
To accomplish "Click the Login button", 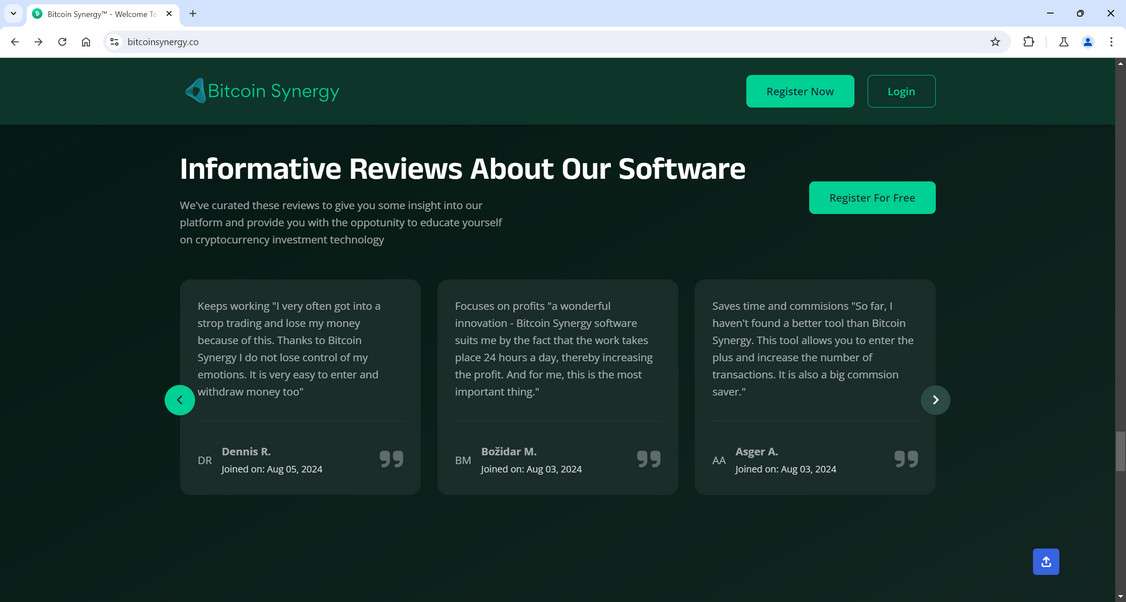I will click(901, 91).
